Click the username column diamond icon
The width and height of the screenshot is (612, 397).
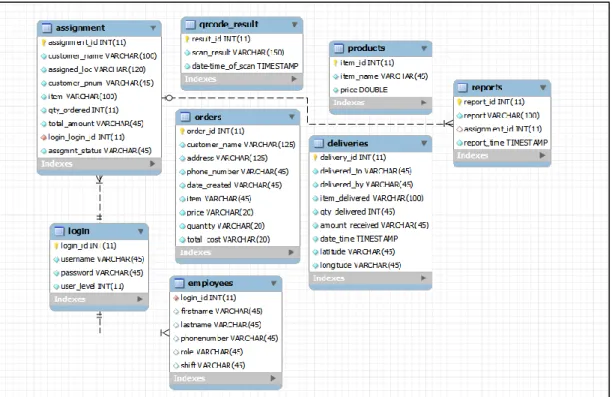[x=57, y=260]
